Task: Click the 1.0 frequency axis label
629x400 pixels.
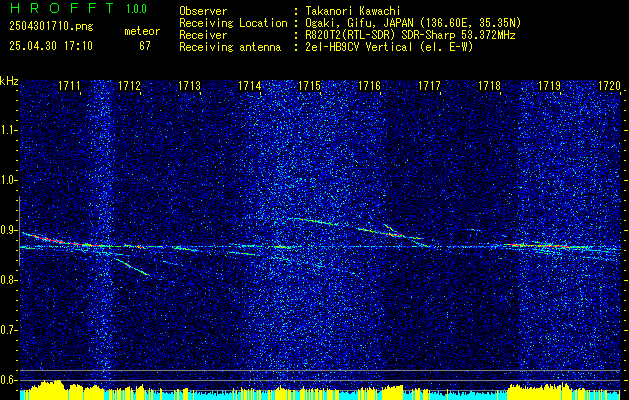Action: pos(9,180)
